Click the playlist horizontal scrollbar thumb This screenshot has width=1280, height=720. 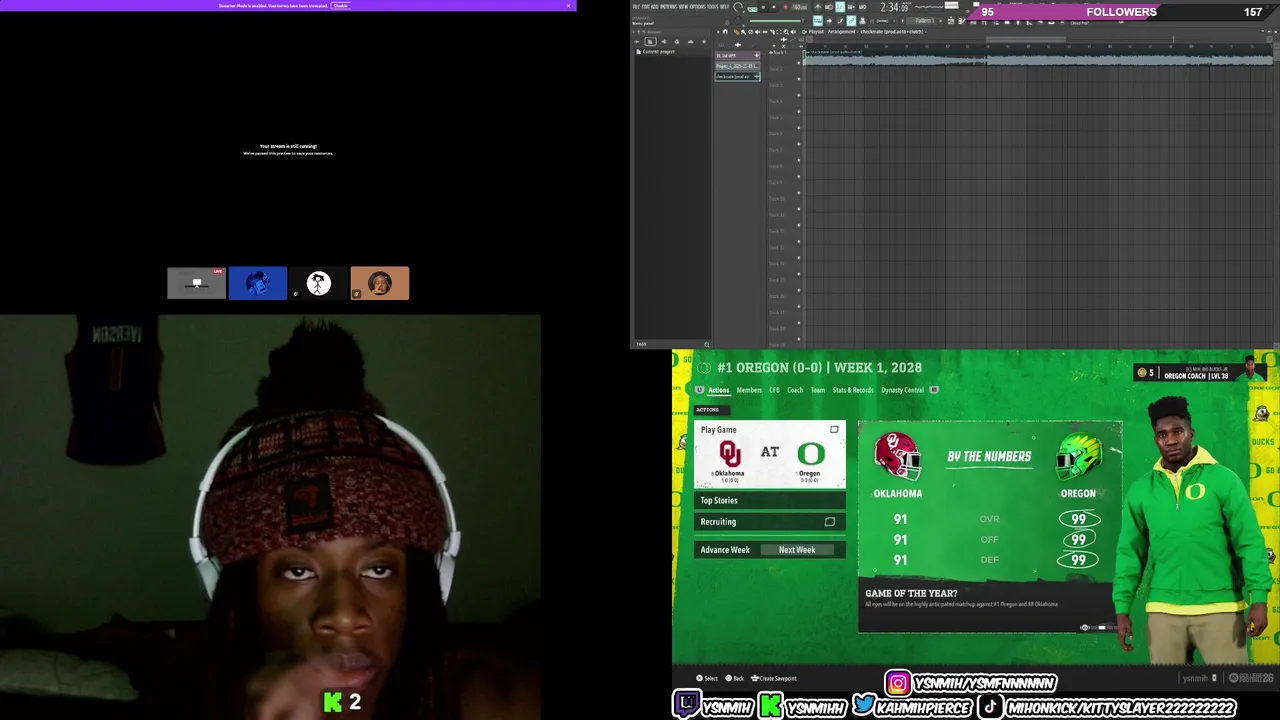[x=1025, y=39]
